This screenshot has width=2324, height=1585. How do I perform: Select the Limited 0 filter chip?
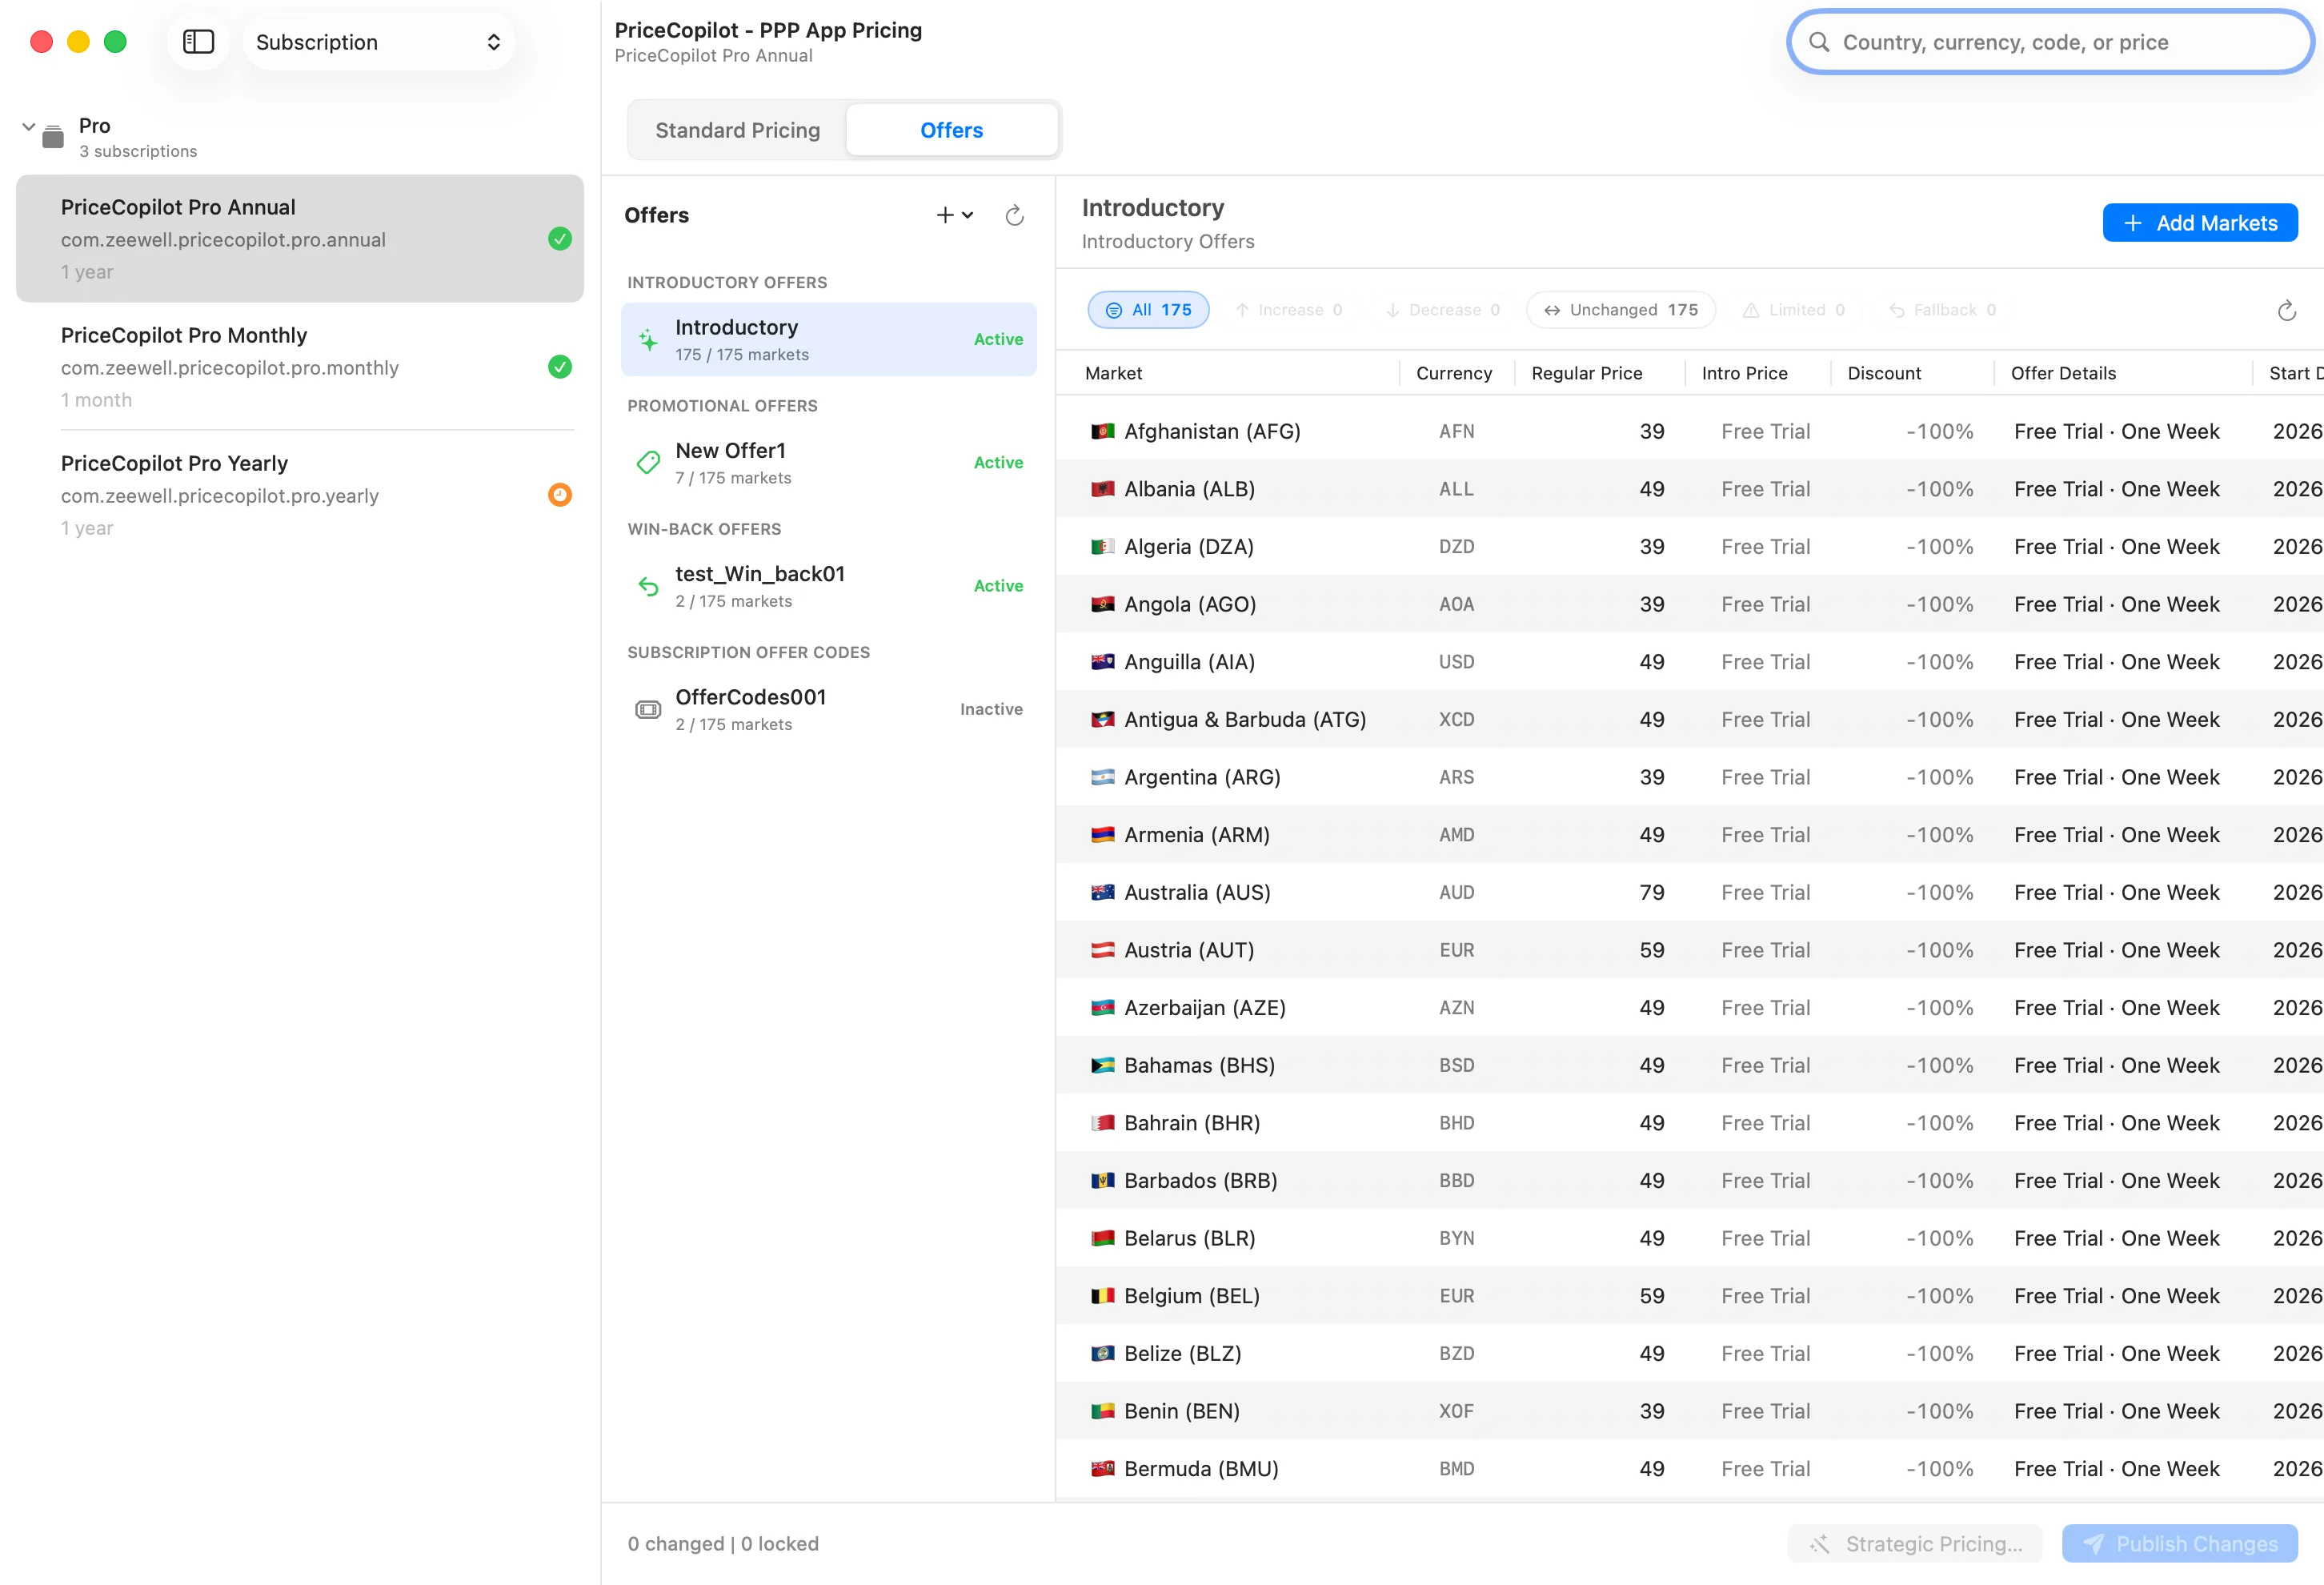[1793, 310]
